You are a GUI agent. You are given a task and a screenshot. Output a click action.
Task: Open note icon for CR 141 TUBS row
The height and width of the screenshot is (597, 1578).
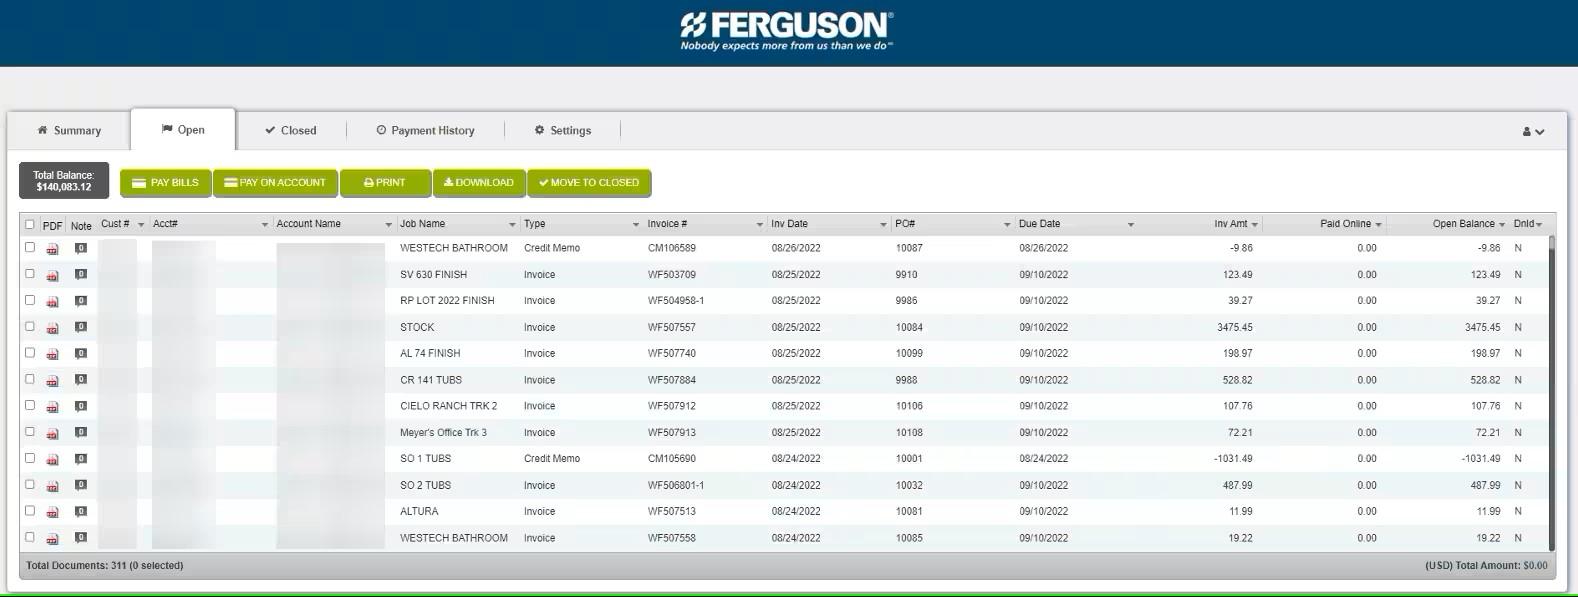point(81,380)
